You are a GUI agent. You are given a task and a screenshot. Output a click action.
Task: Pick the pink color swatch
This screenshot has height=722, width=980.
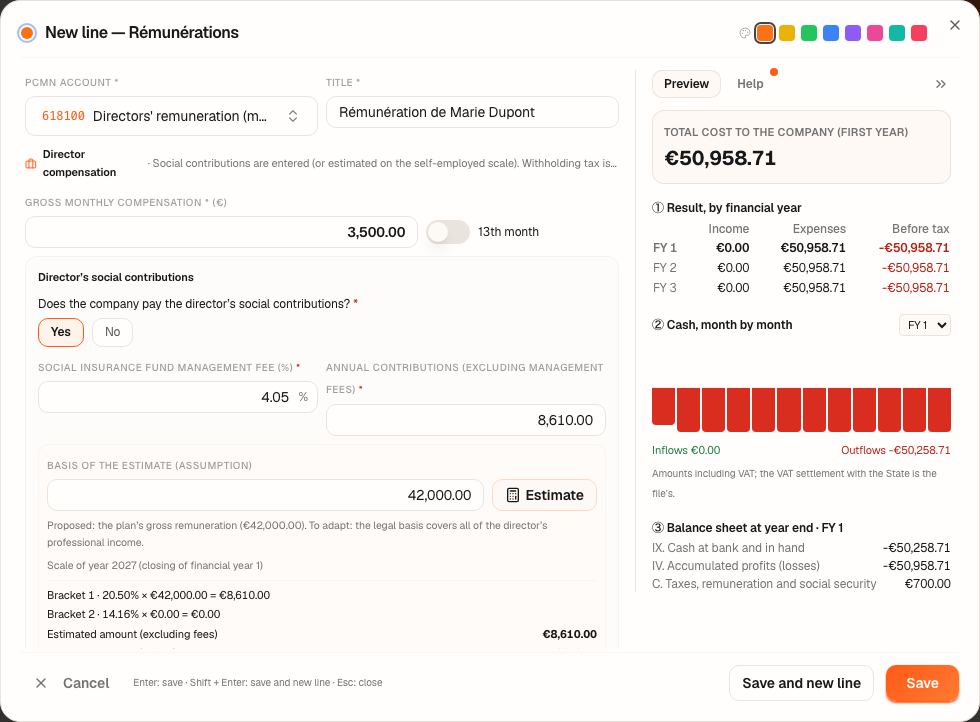[x=875, y=33]
